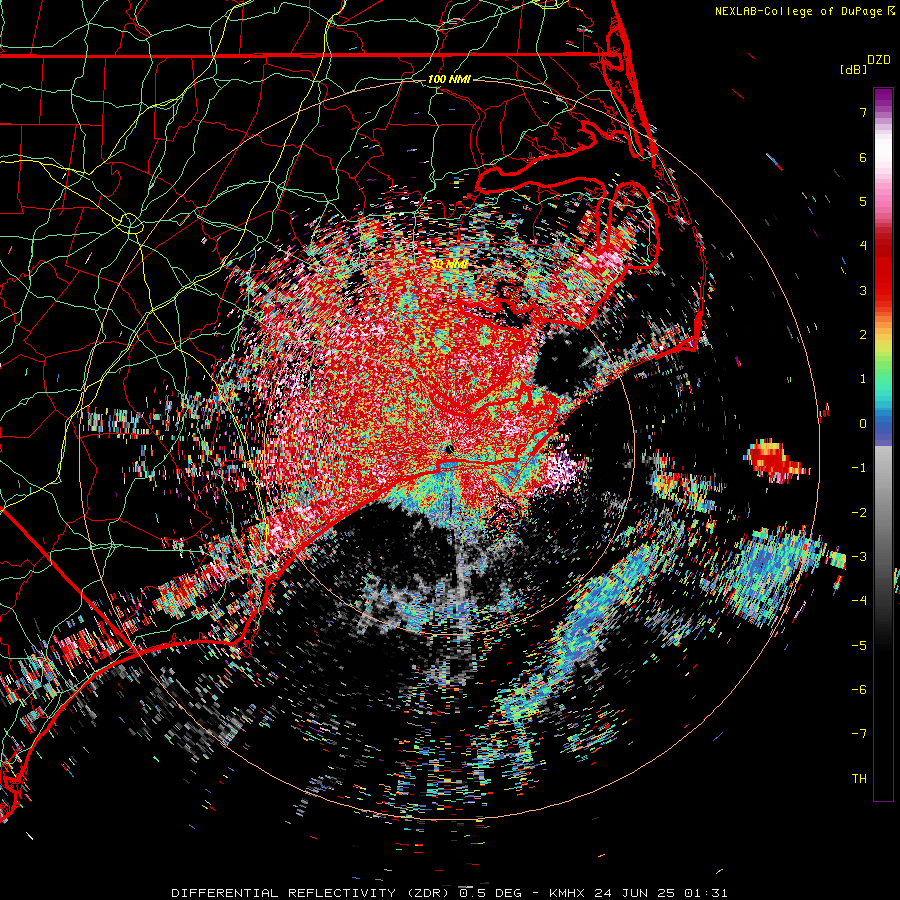This screenshot has height=900, width=900.
Task: Click the 6 value on color scale
Action: pyautogui.click(x=863, y=157)
